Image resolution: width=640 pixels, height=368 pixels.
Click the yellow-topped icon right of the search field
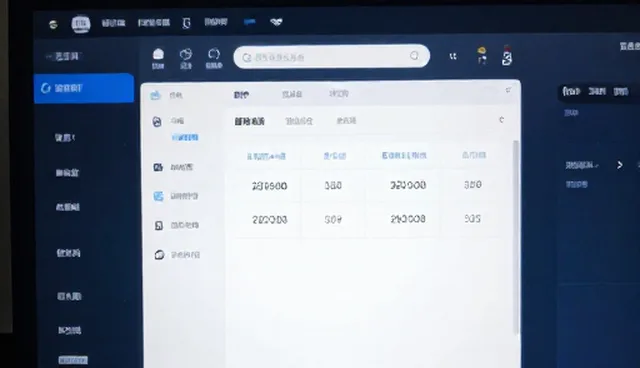(482, 55)
